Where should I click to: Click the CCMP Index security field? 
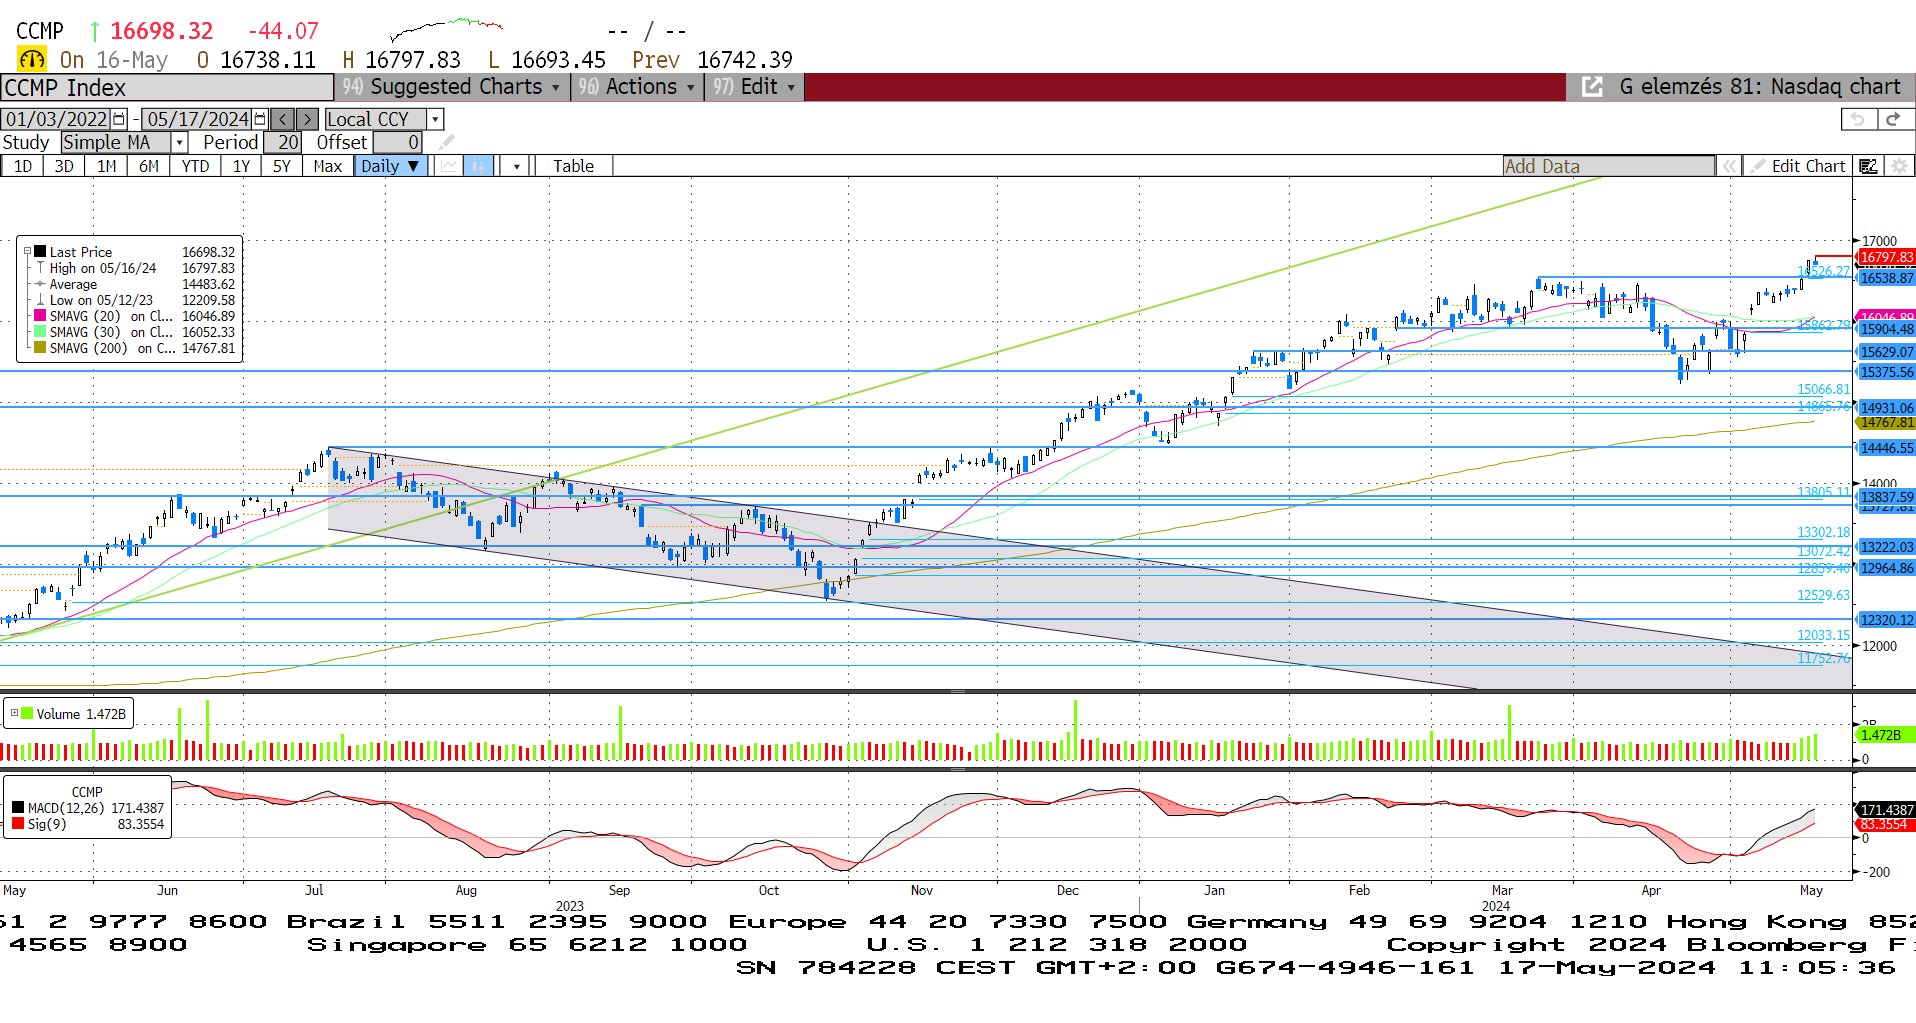click(x=167, y=87)
